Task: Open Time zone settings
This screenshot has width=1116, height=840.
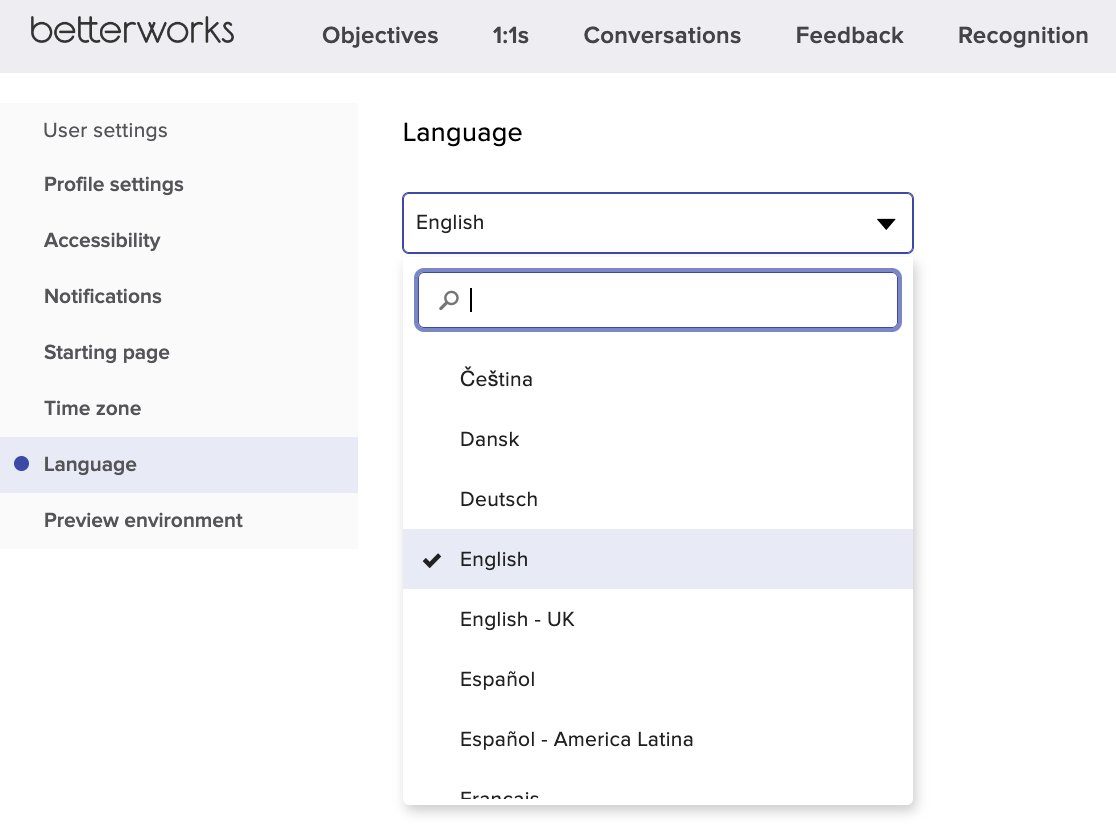Action: point(92,408)
